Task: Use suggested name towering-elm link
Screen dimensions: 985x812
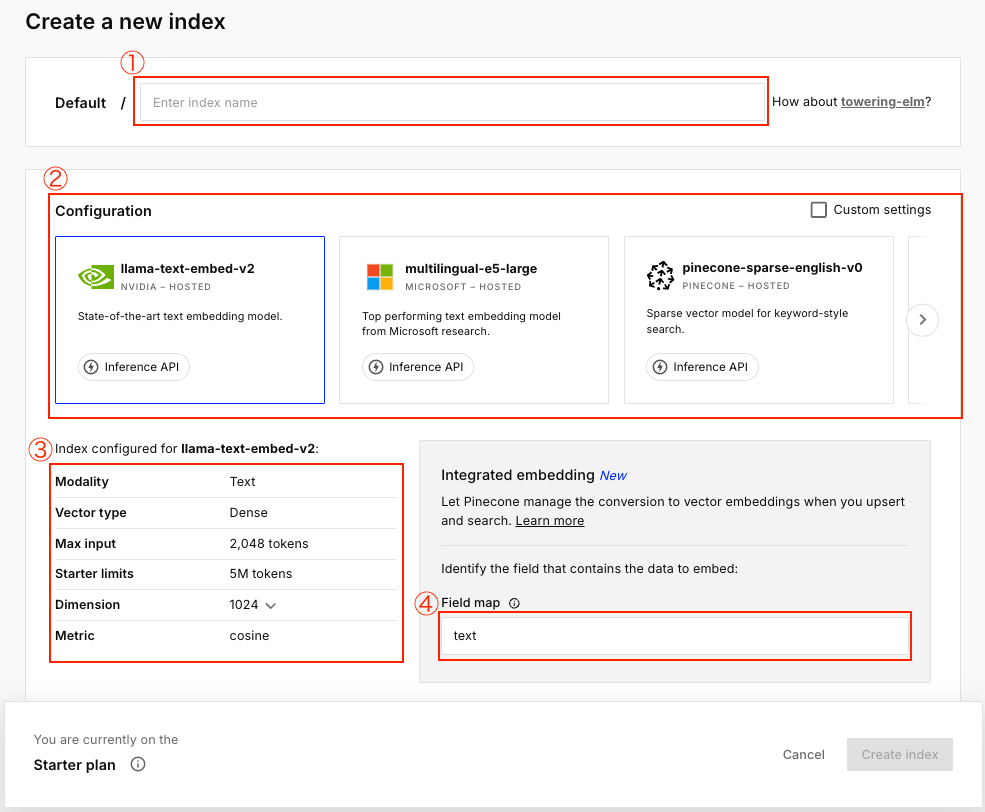Action: (x=882, y=102)
